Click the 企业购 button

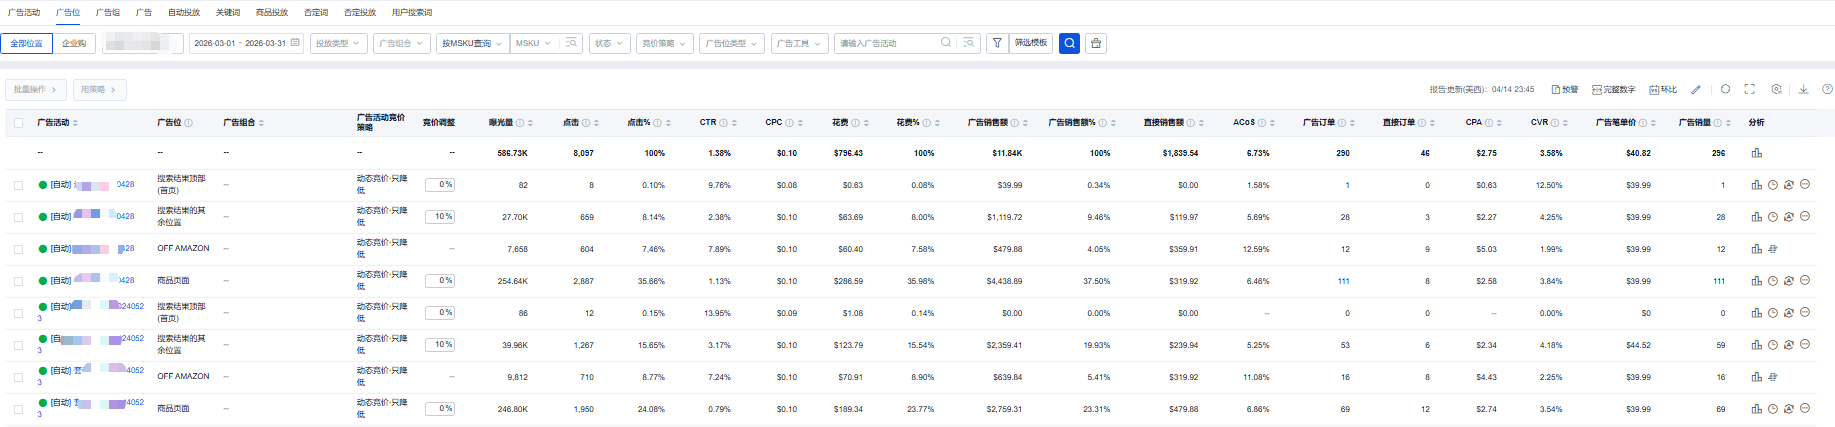74,43
